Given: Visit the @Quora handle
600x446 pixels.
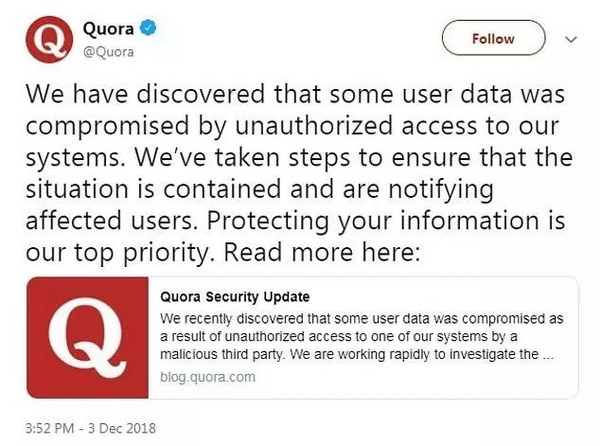Looking at the screenshot, I should coord(108,52).
